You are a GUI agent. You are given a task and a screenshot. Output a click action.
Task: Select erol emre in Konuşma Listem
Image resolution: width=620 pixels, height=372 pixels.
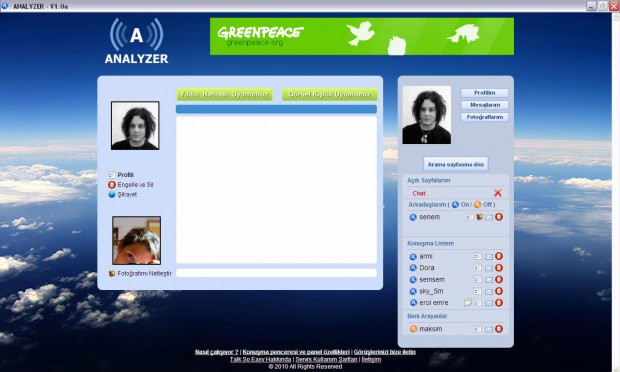[x=434, y=303]
